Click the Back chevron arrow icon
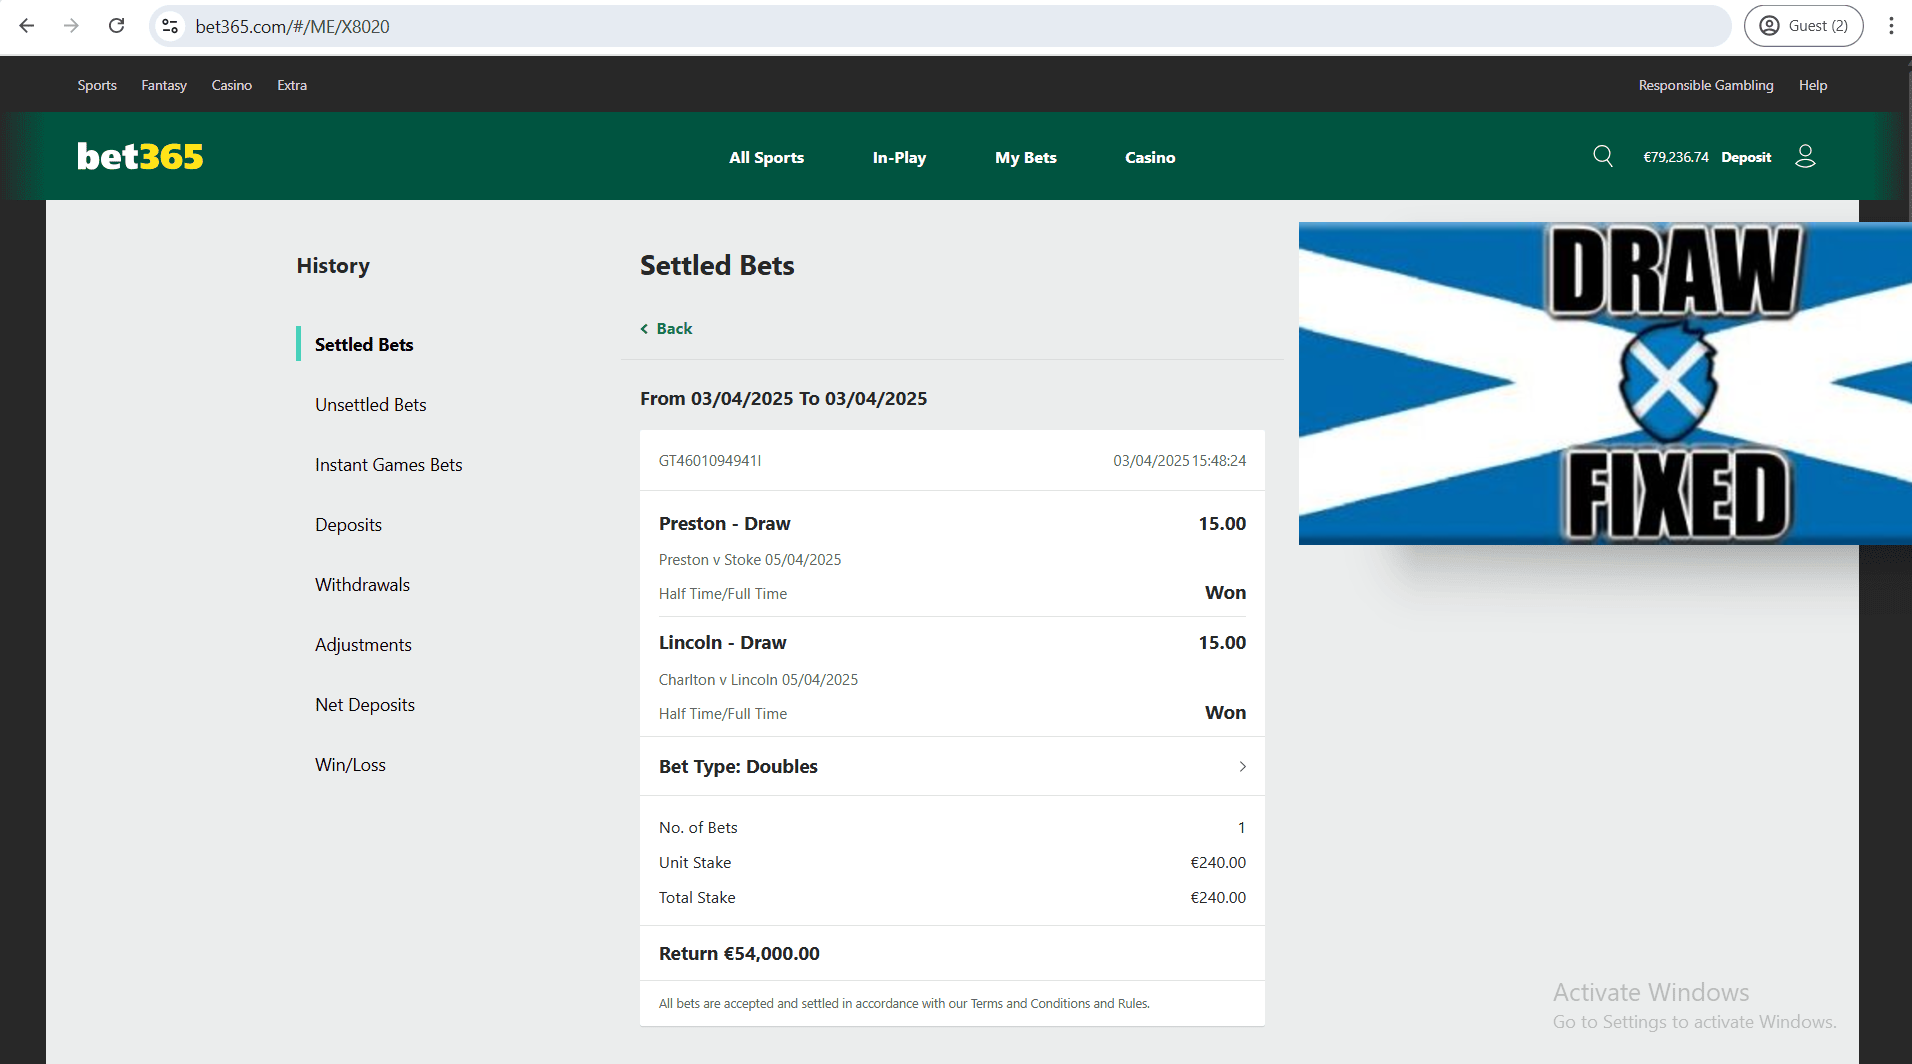 click(644, 328)
